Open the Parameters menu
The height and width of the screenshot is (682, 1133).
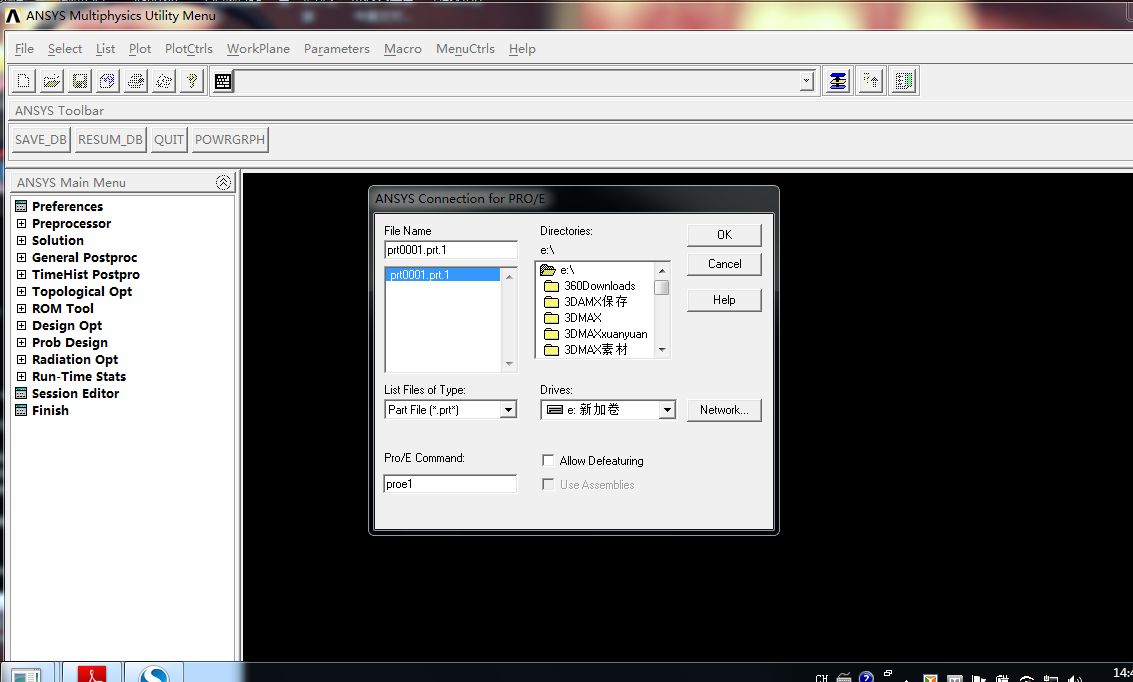[x=337, y=48]
